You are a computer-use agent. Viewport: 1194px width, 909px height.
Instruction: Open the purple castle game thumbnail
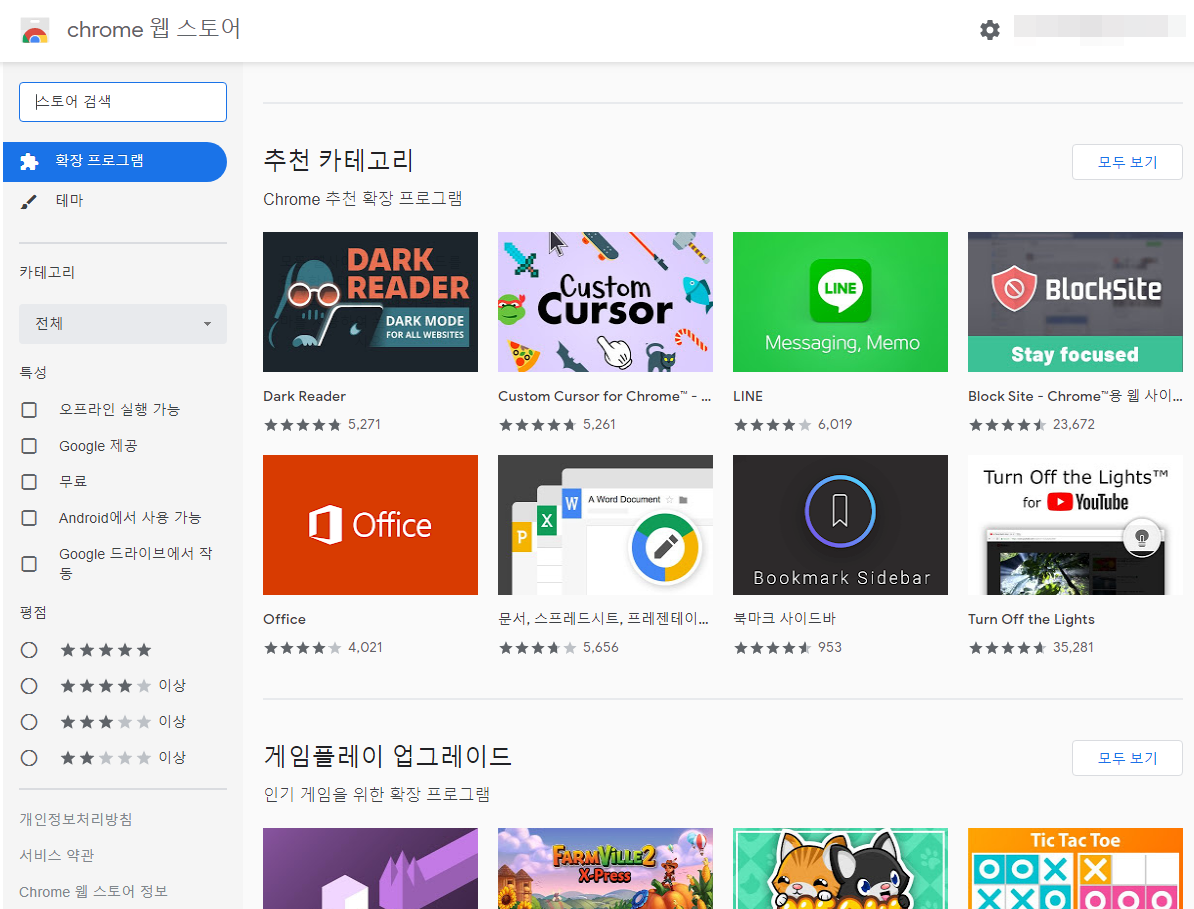[x=370, y=869]
